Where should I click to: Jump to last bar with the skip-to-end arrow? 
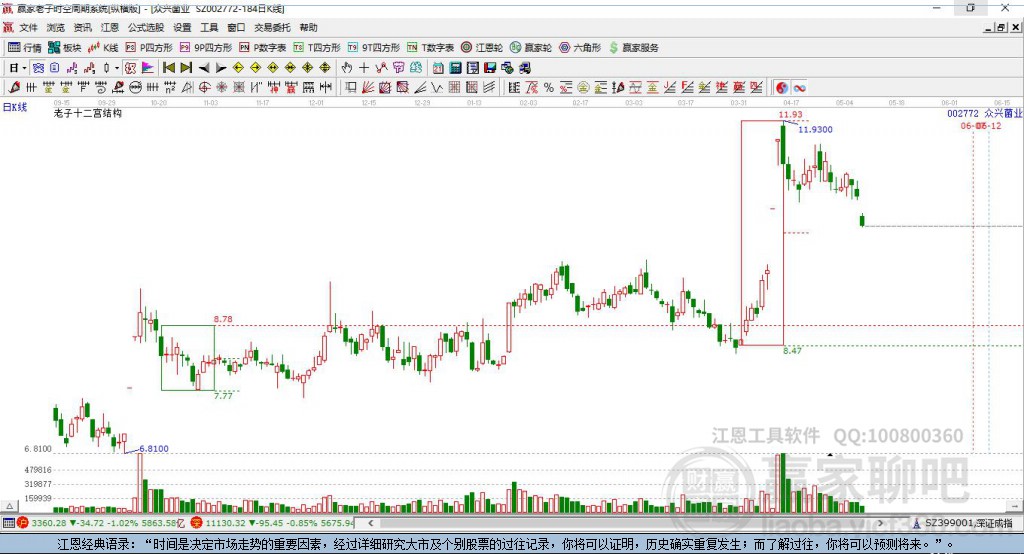[186, 68]
